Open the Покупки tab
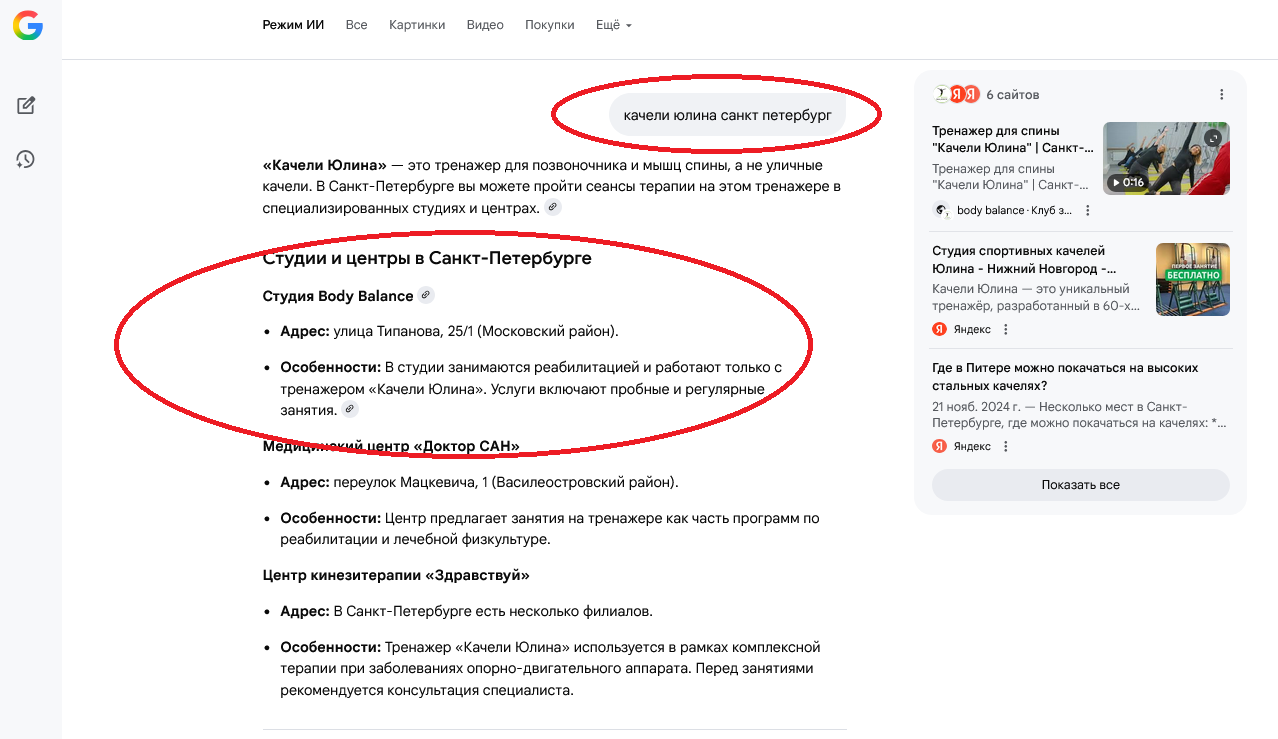Screen dimensions: 1278x739 [549, 25]
